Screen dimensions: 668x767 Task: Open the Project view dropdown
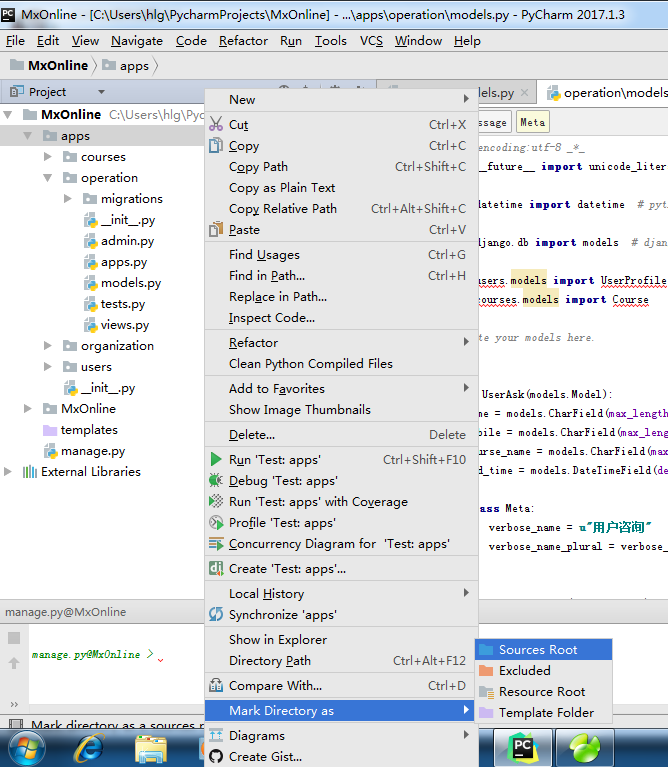click(x=101, y=92)
